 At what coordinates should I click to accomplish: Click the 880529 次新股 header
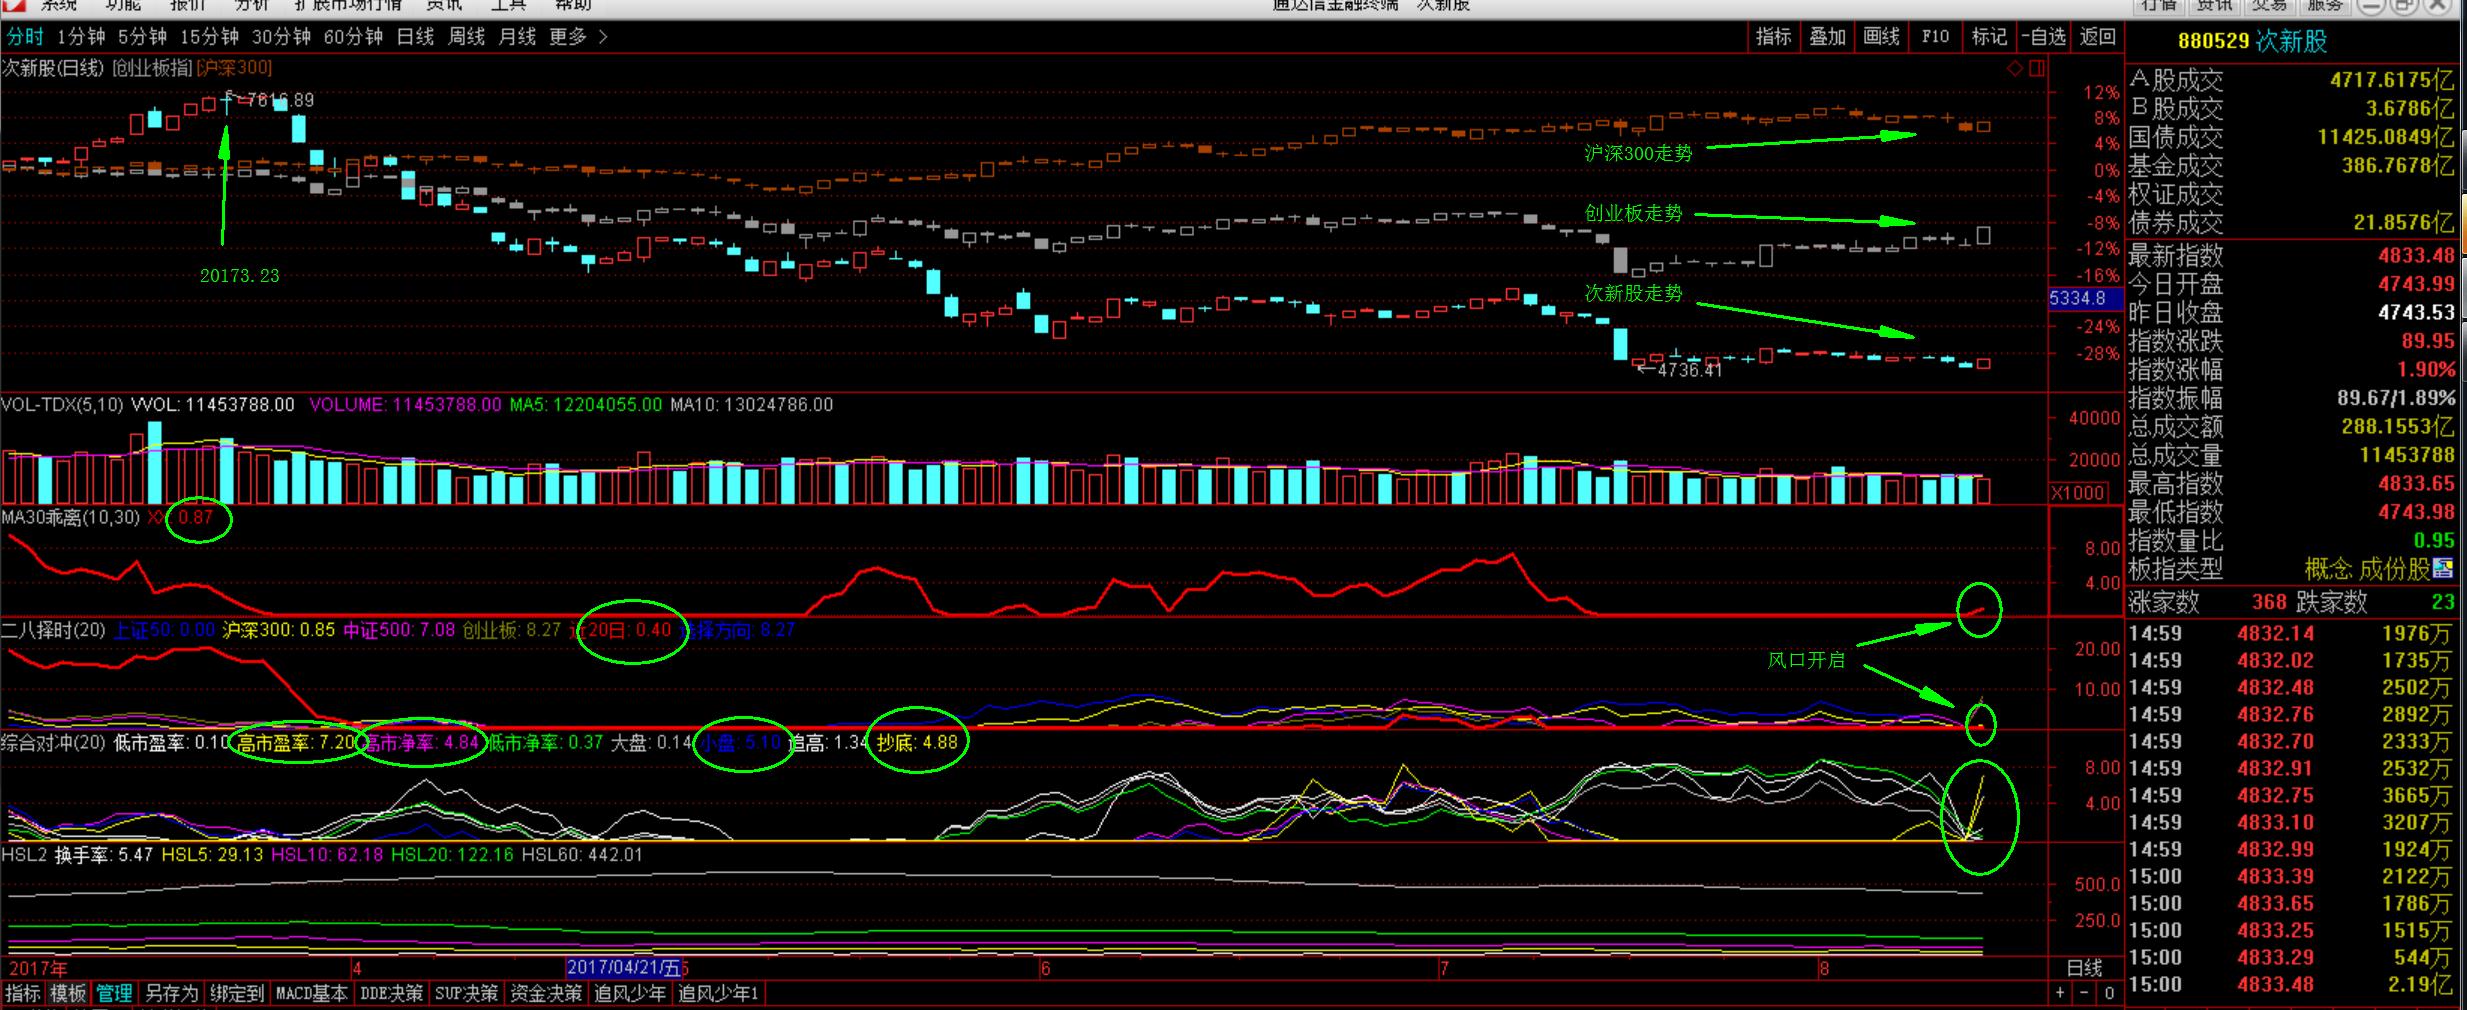(x=2253, y=41)
